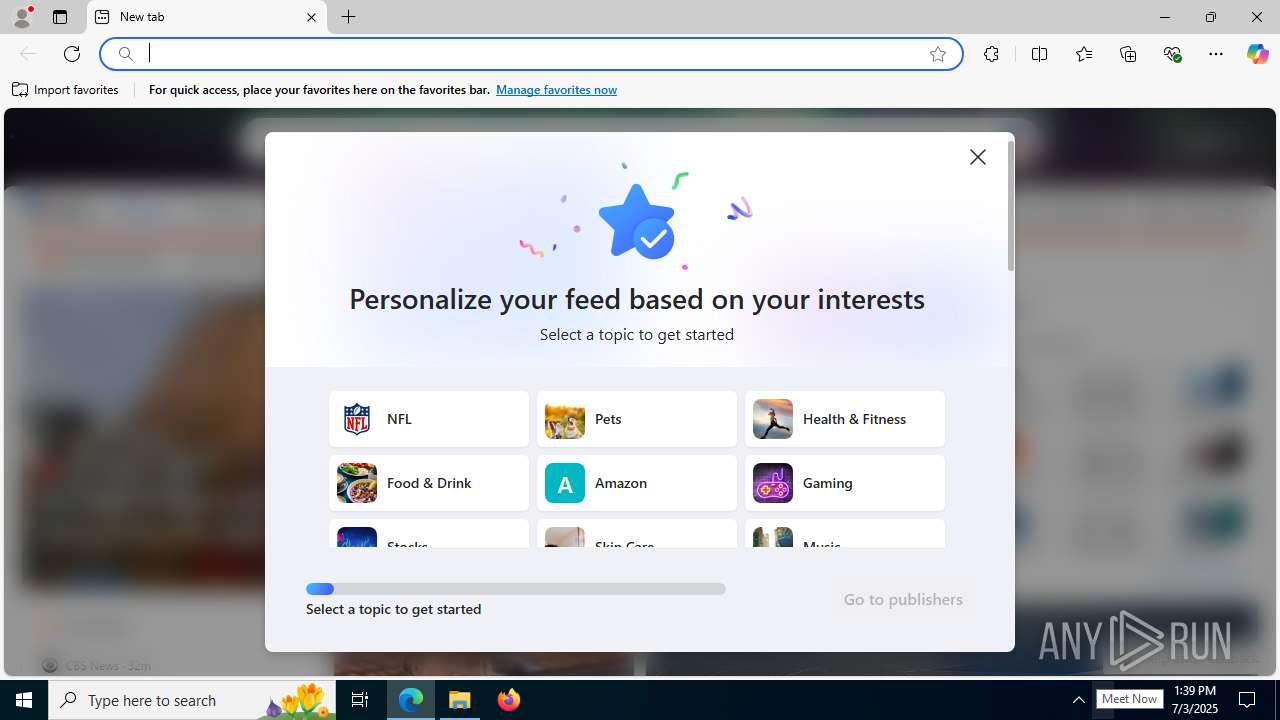Click the Back navigation arrow
The height and width of the screenshot is (720, 1280).
[28, 54]
